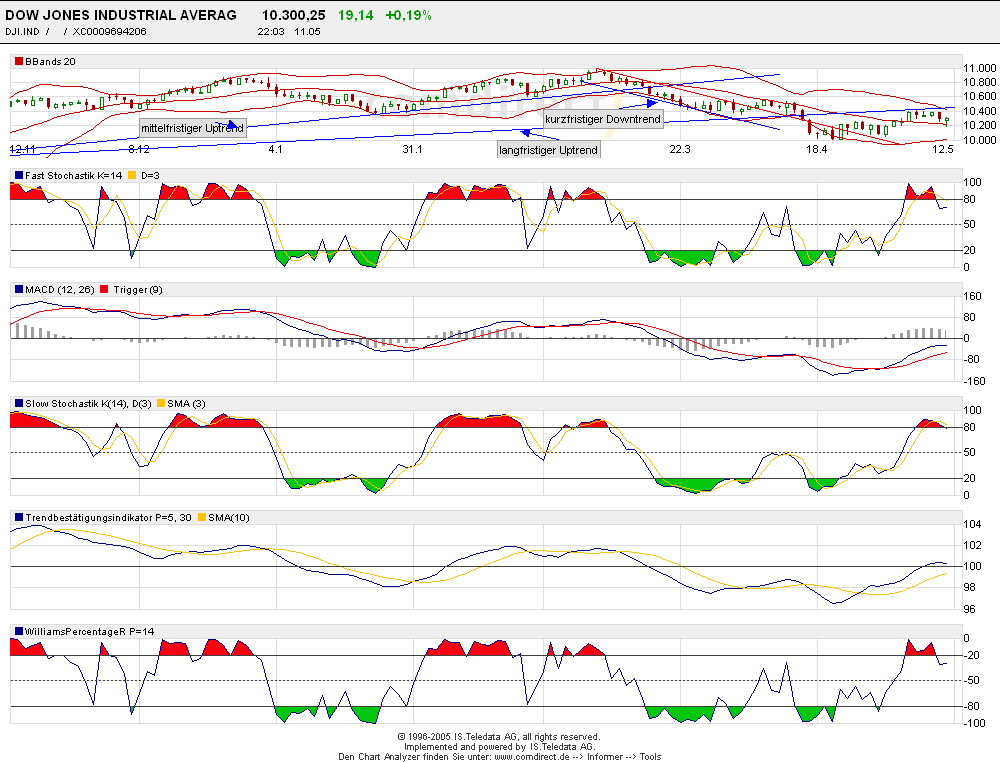1000x762 pixels.
Task: Click the 10.300,25 price value
Action: click(x=294, y=15)
